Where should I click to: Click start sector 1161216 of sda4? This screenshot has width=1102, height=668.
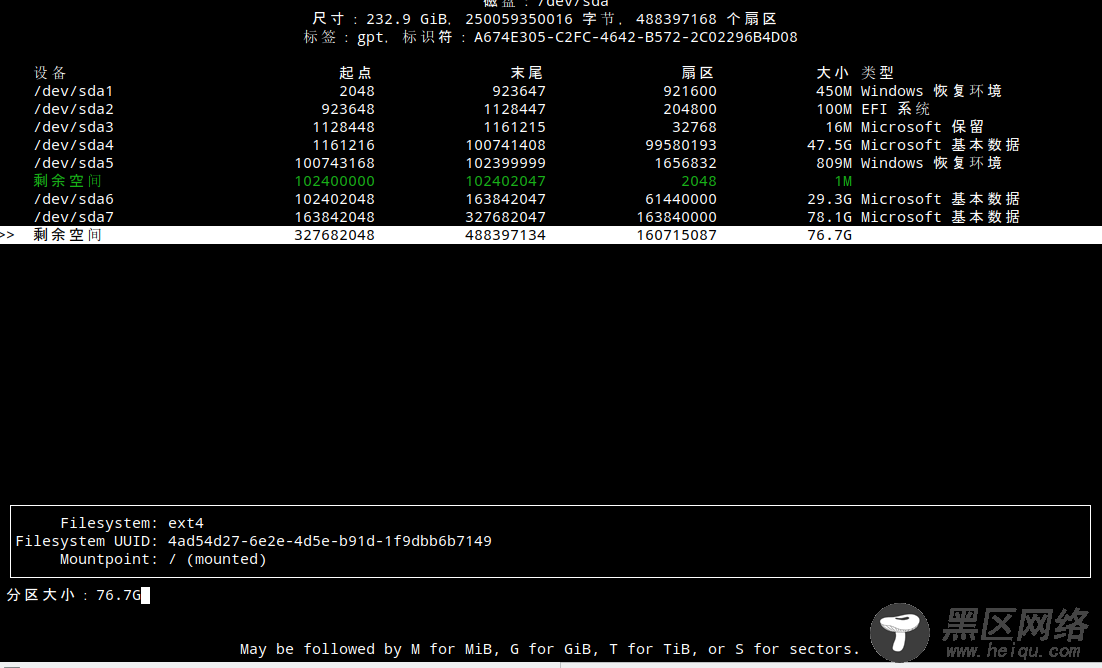pyautogui.click(x=344, y=145)
